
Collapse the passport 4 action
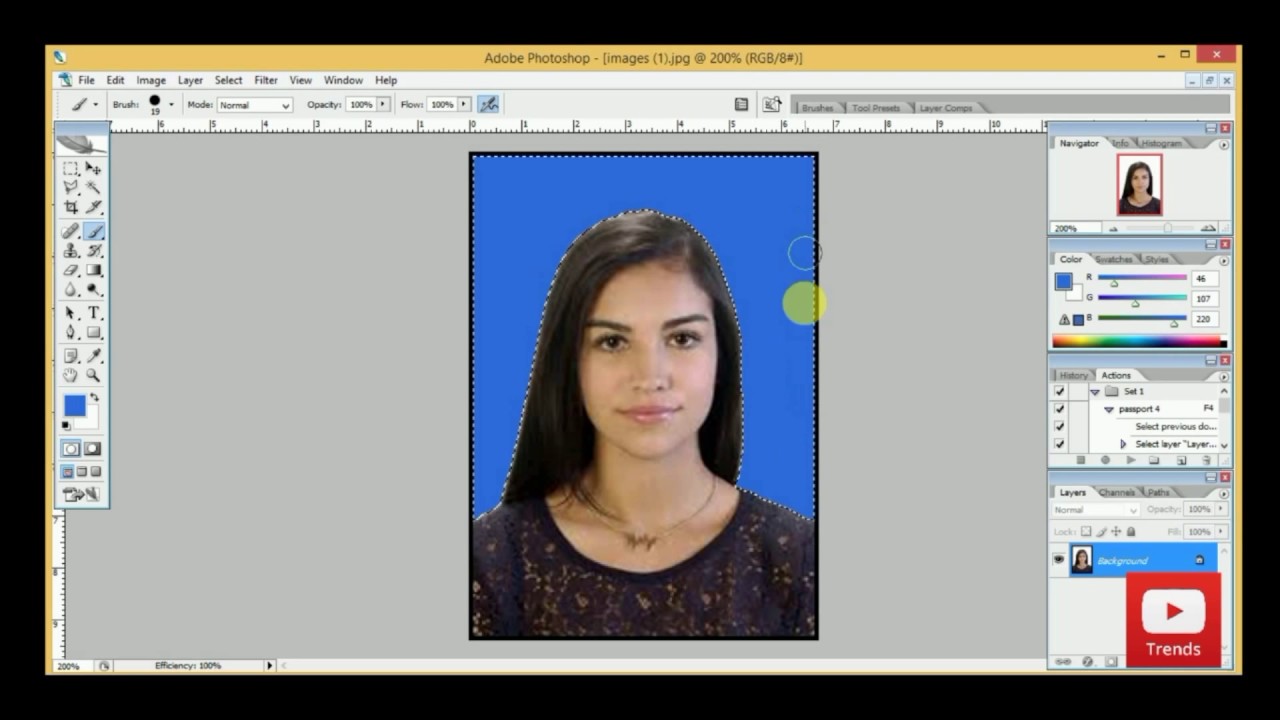1109,410
